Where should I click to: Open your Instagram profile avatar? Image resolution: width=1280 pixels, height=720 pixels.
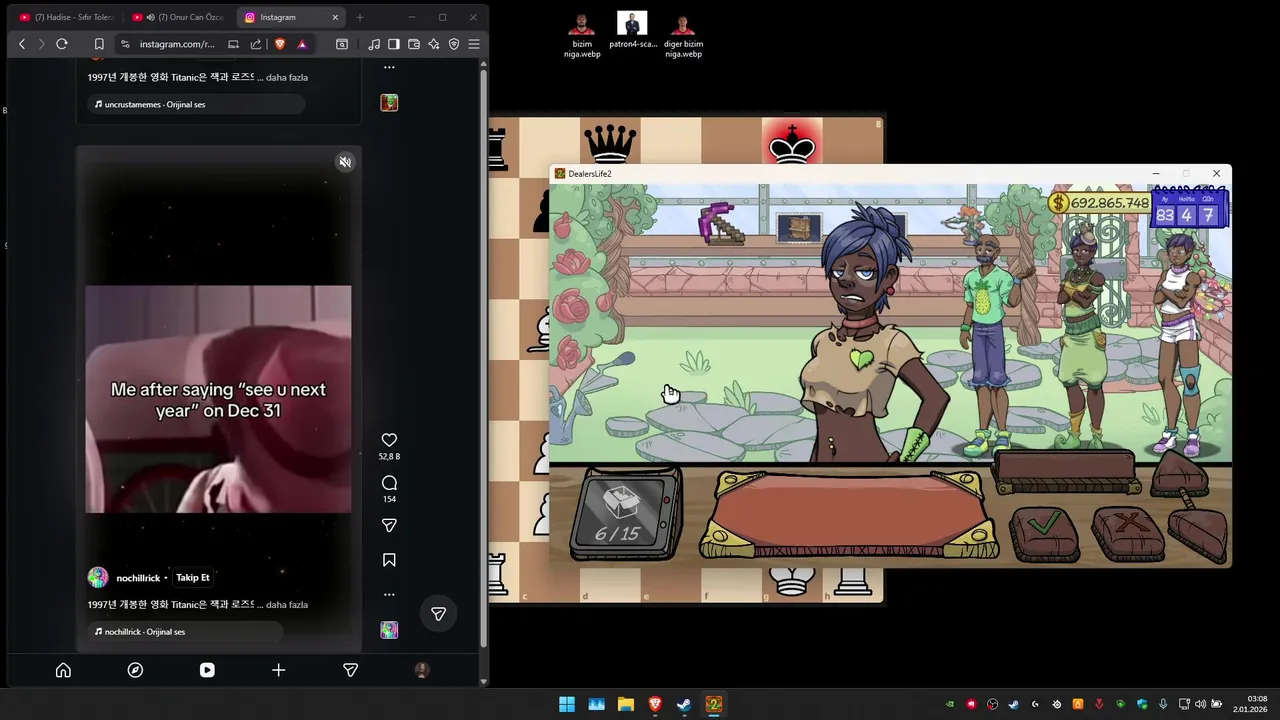tap(422, 670)
